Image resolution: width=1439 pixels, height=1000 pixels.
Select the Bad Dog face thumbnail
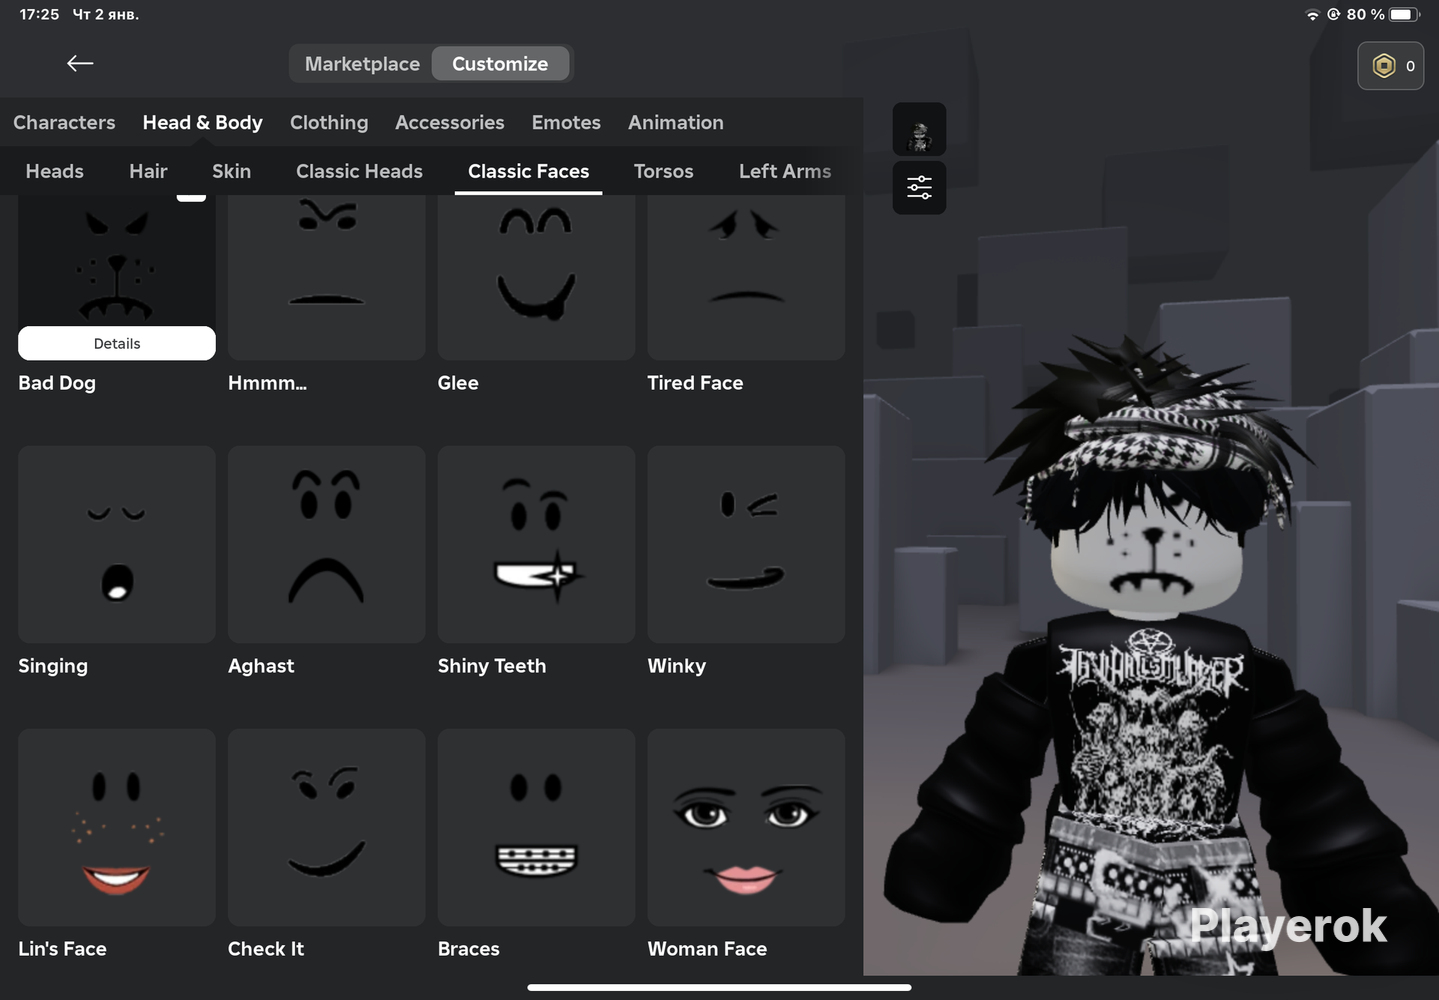(x=117, y=260)
